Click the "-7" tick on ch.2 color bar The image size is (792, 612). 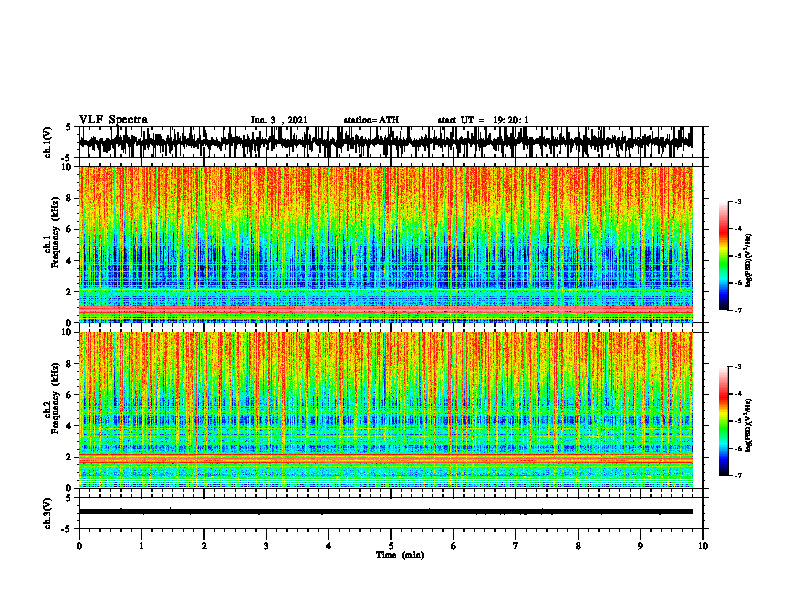pyautogui.click(x=737, y=476)
